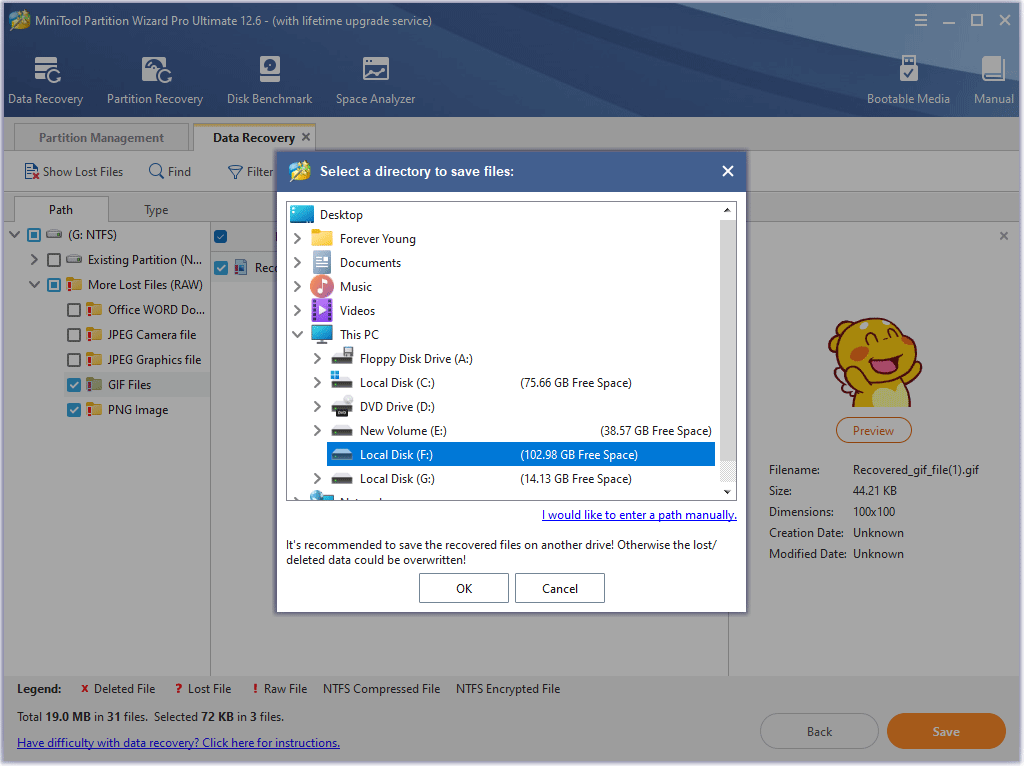Launch Disk Benchmark
1026x767 pixels.
[x=269, y=78]
